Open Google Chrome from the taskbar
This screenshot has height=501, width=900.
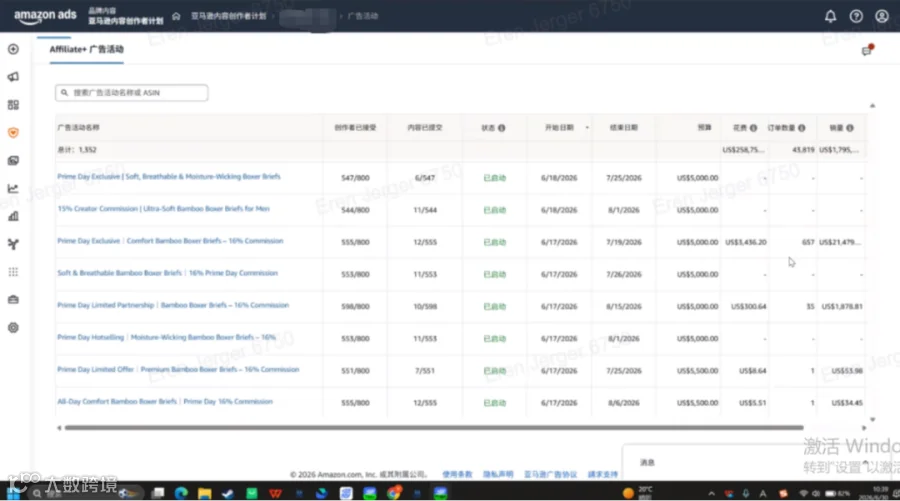point(394,493)
